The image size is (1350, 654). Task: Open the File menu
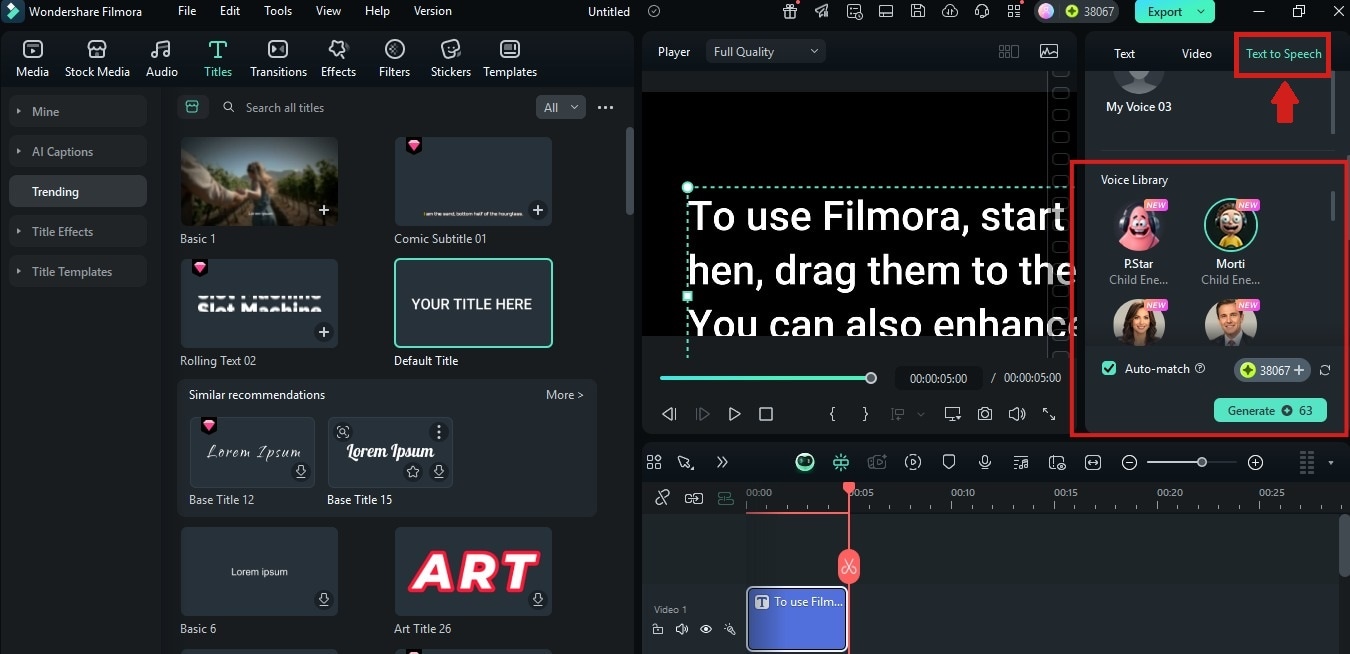tap(187, 11)
